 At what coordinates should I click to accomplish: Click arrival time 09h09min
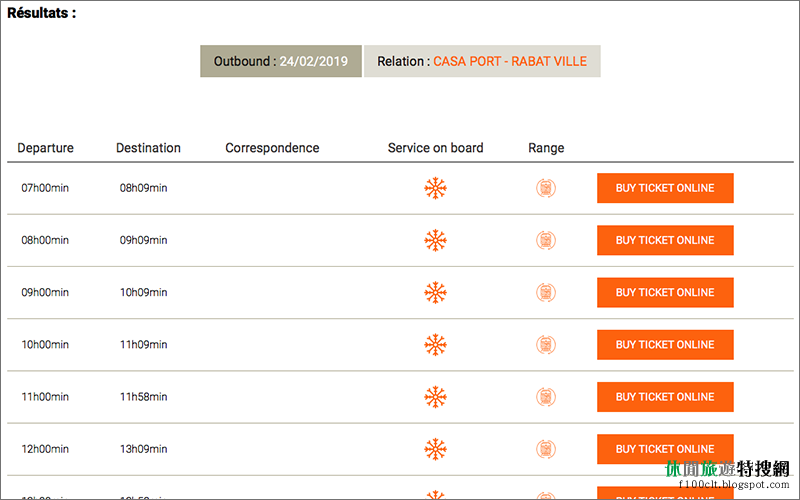(x=143, y=240)
